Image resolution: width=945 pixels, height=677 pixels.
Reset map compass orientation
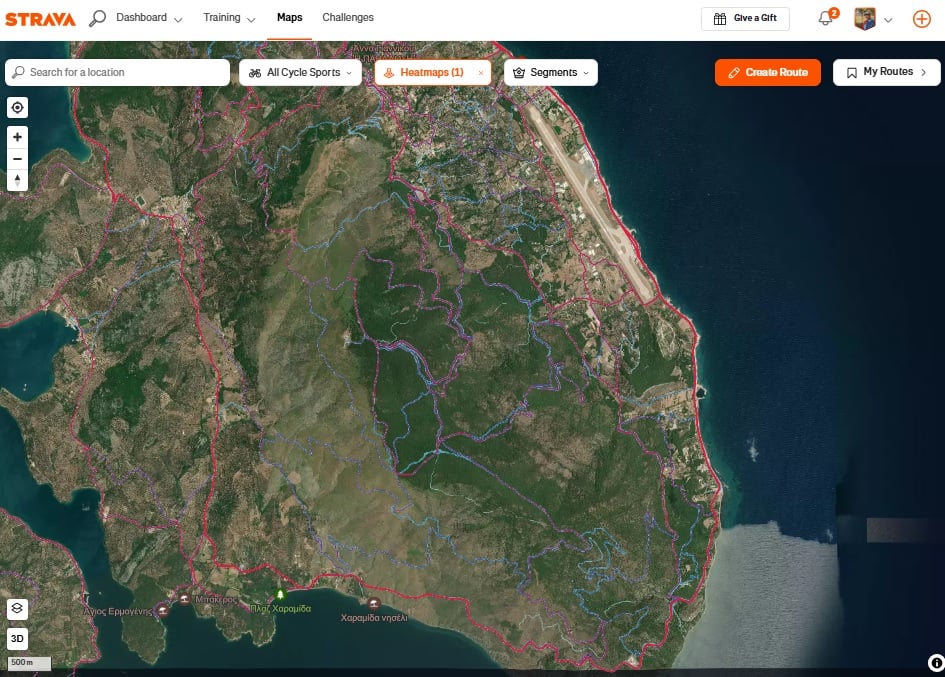[x=17, y=181]
